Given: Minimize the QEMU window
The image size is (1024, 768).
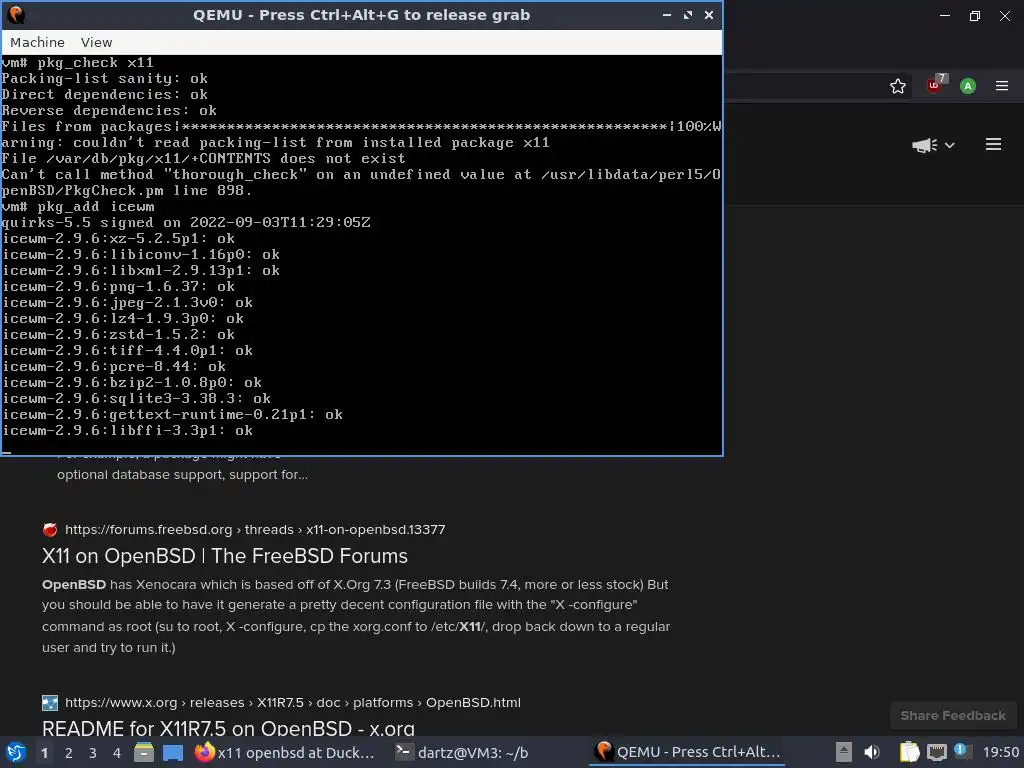Looking at the screenshot, I should point(667,14).
